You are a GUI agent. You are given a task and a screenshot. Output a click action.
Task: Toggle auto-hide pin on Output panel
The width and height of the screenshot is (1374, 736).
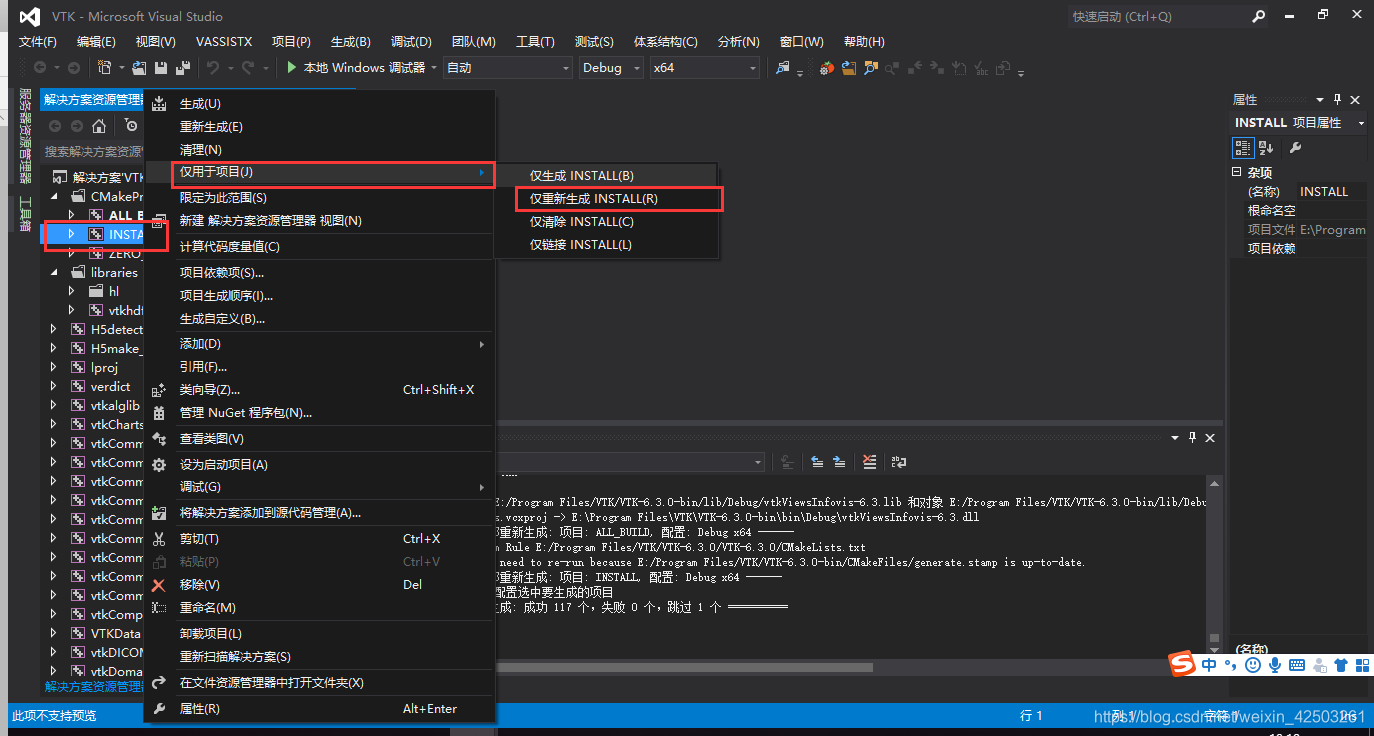1192,438
